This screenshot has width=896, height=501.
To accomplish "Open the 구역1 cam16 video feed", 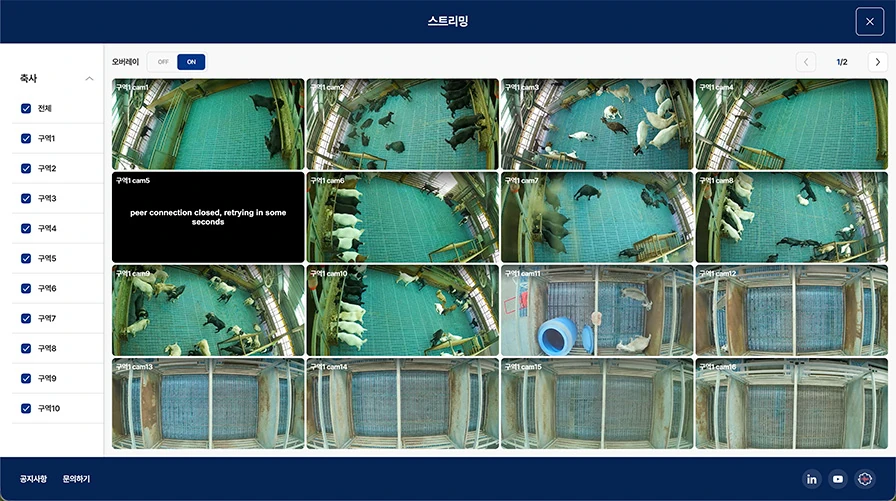I will click(x=791, y=403).
